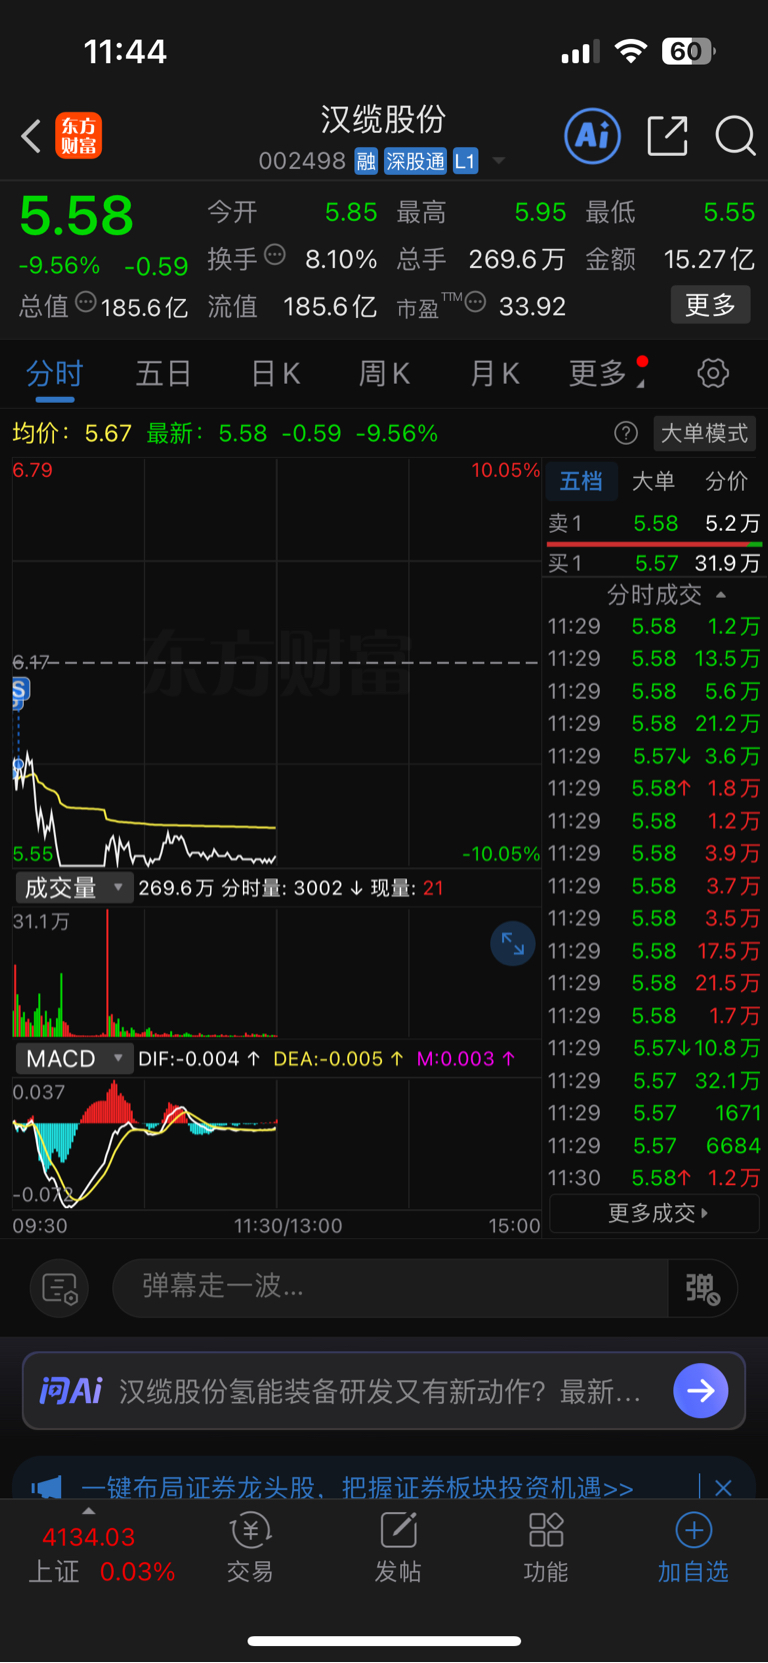Viewport: 768px width, 1663px height.
Task: Switch to the 日K tab
Action: pyautogui.click(x=275, y=374)
